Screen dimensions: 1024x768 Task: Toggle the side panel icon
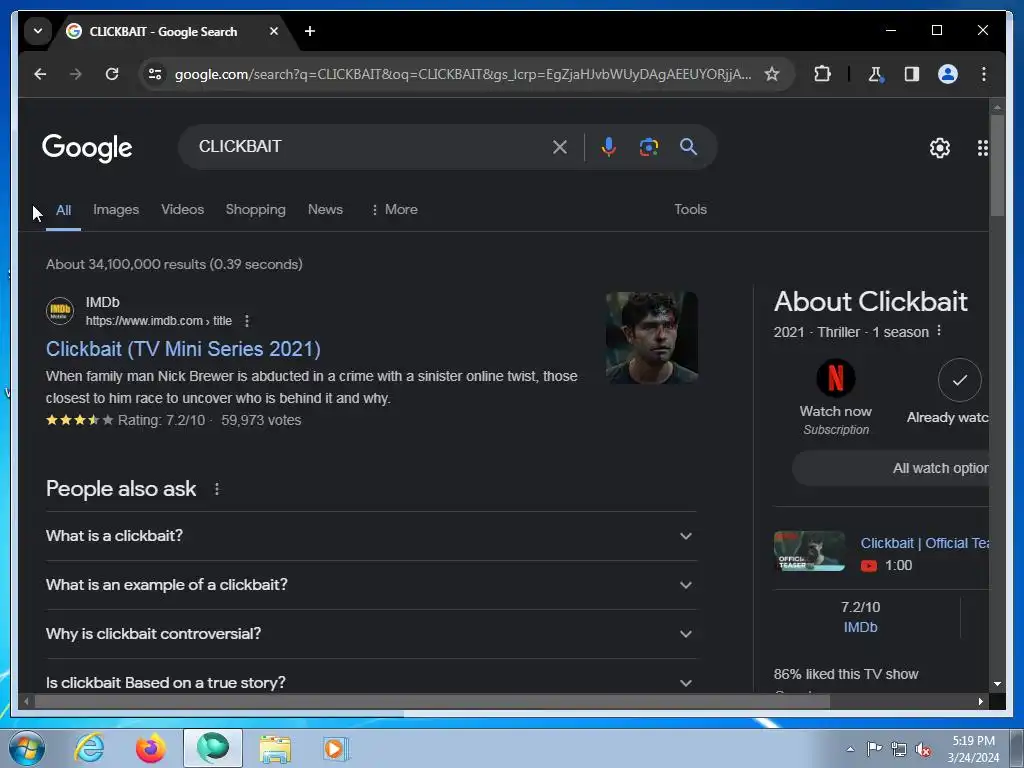tap(912, 74)
